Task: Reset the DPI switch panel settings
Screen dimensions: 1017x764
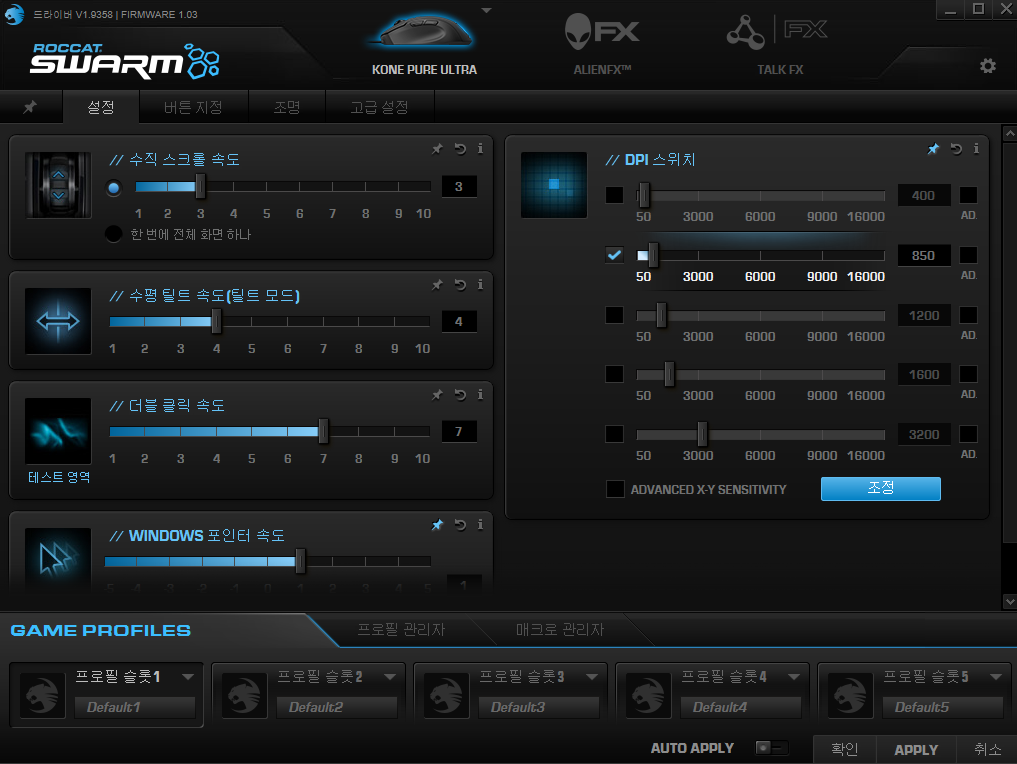Action: coord(956,149)
